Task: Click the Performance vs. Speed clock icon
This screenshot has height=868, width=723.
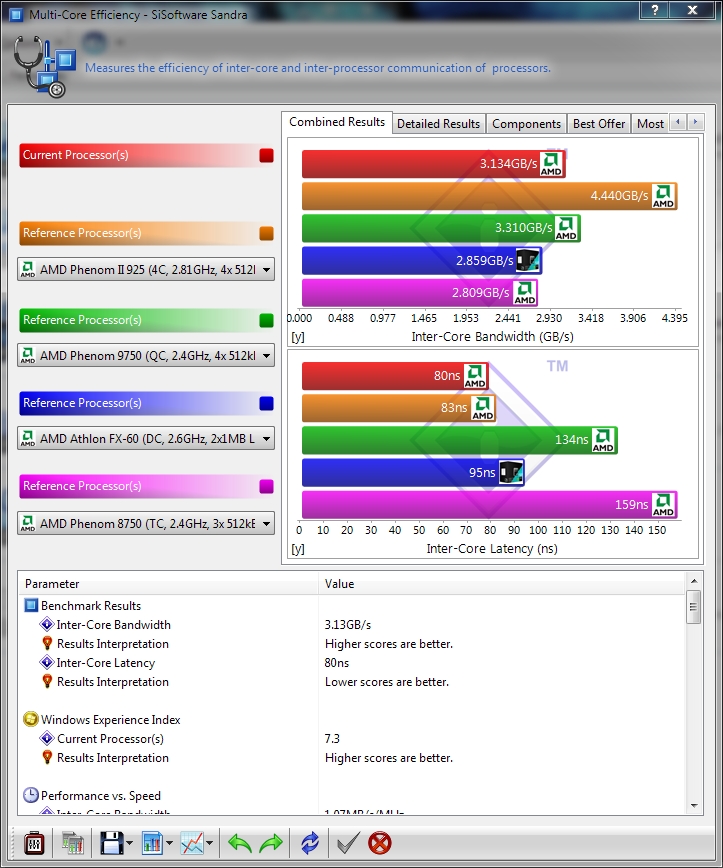Action: point(31,795)
